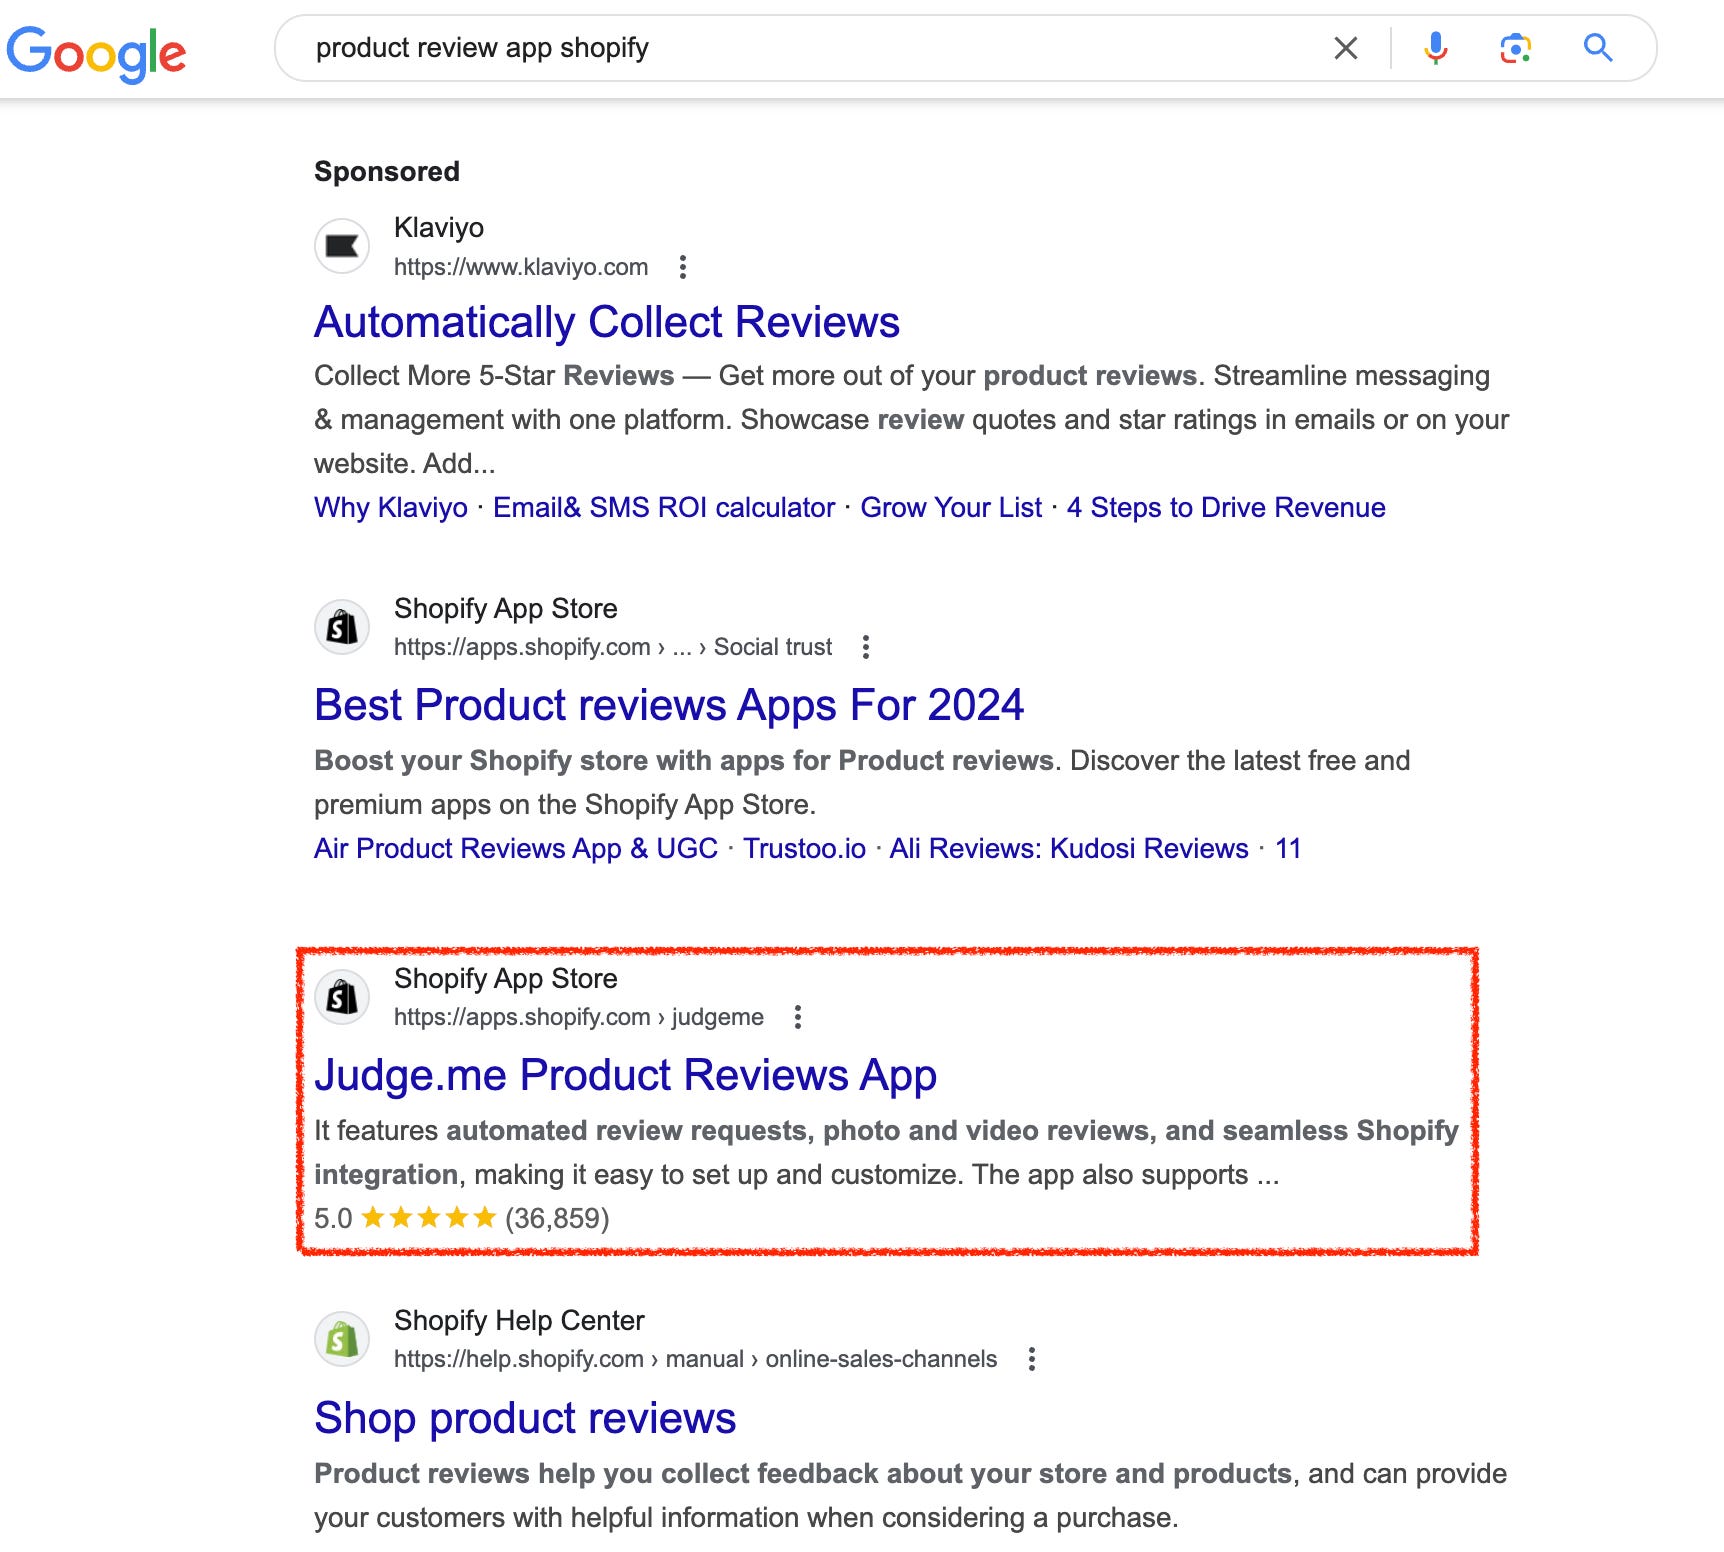The width and height of the screenshot is (1724, 1552).
Task: Click the '11' sitelink after Kudosi Reviews
Action: tap(1288, 849)
